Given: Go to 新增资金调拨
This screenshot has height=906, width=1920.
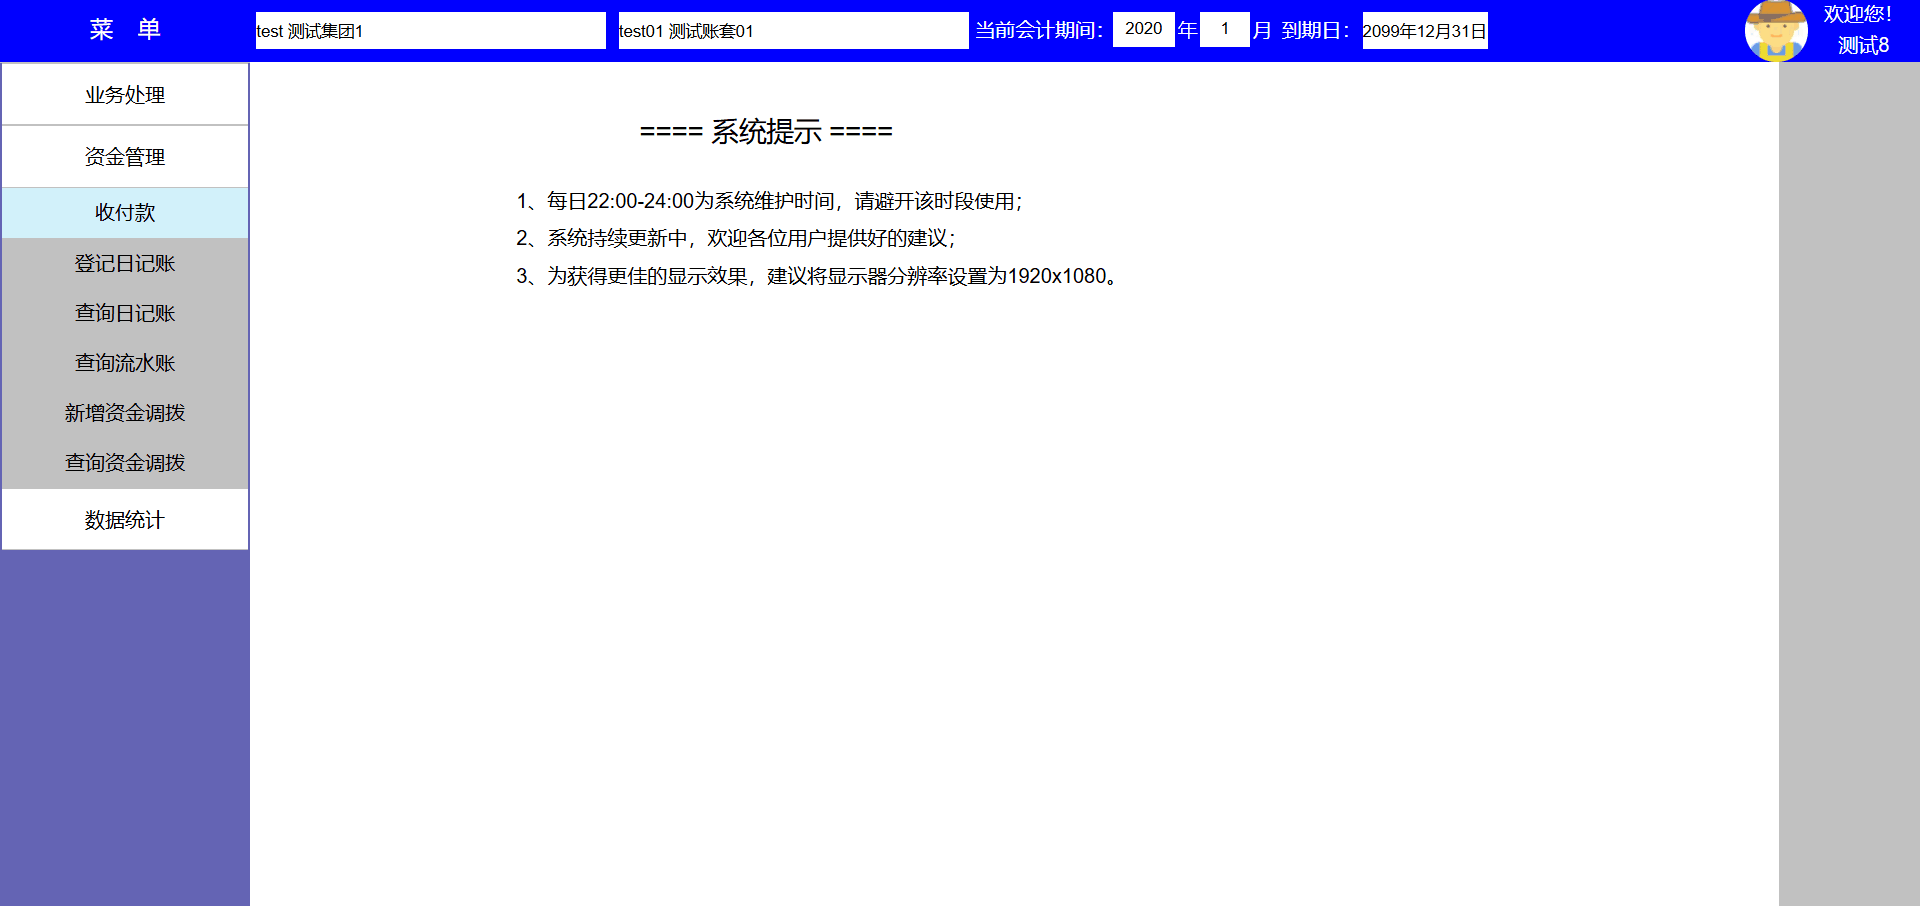Looking at the screenshot, I should point(125,413).
